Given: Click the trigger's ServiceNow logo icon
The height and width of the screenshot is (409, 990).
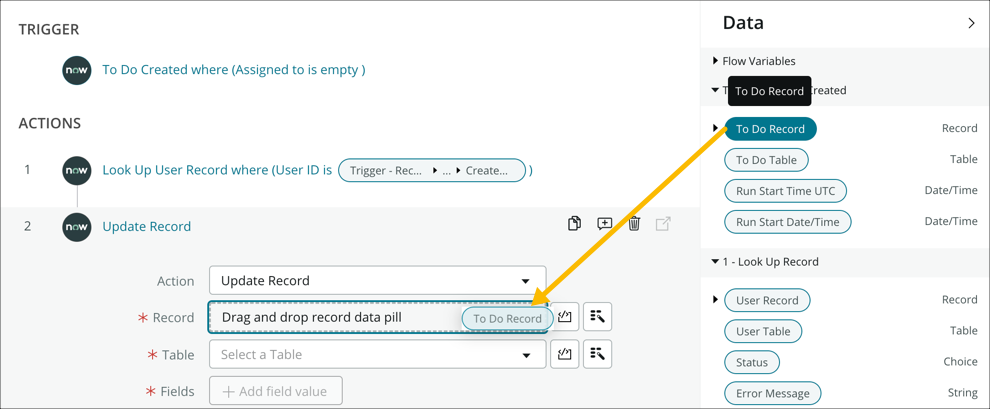Looking at the screenshot, I should (77, 70).
